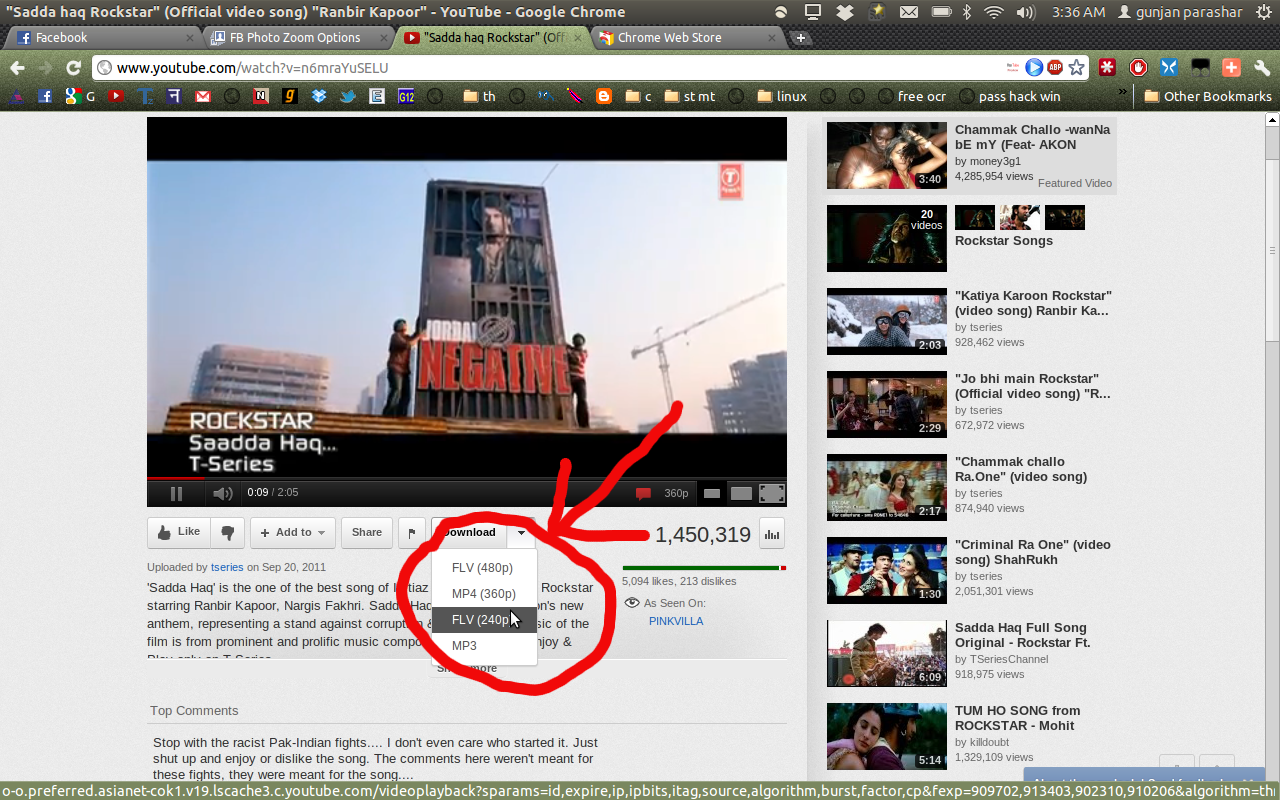Switch to the Facebook tab
Image resolution: width=1280 pixels, height=800 pixels.
pyautogui.click(x=105, y=38)
